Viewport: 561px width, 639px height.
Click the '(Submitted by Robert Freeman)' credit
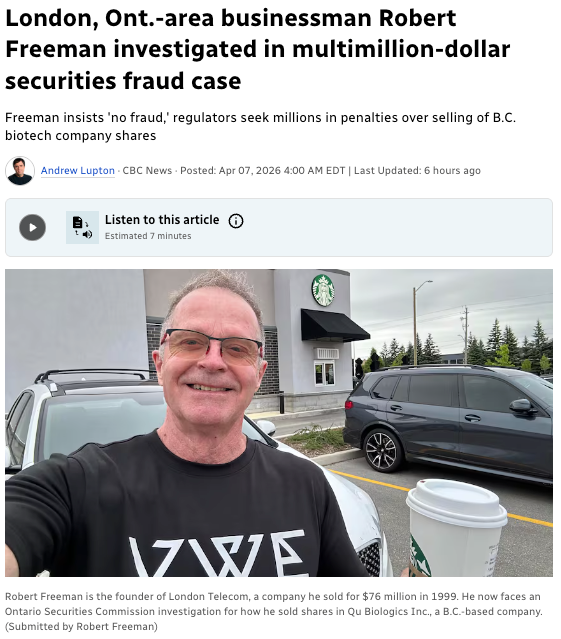pos(81,626)
